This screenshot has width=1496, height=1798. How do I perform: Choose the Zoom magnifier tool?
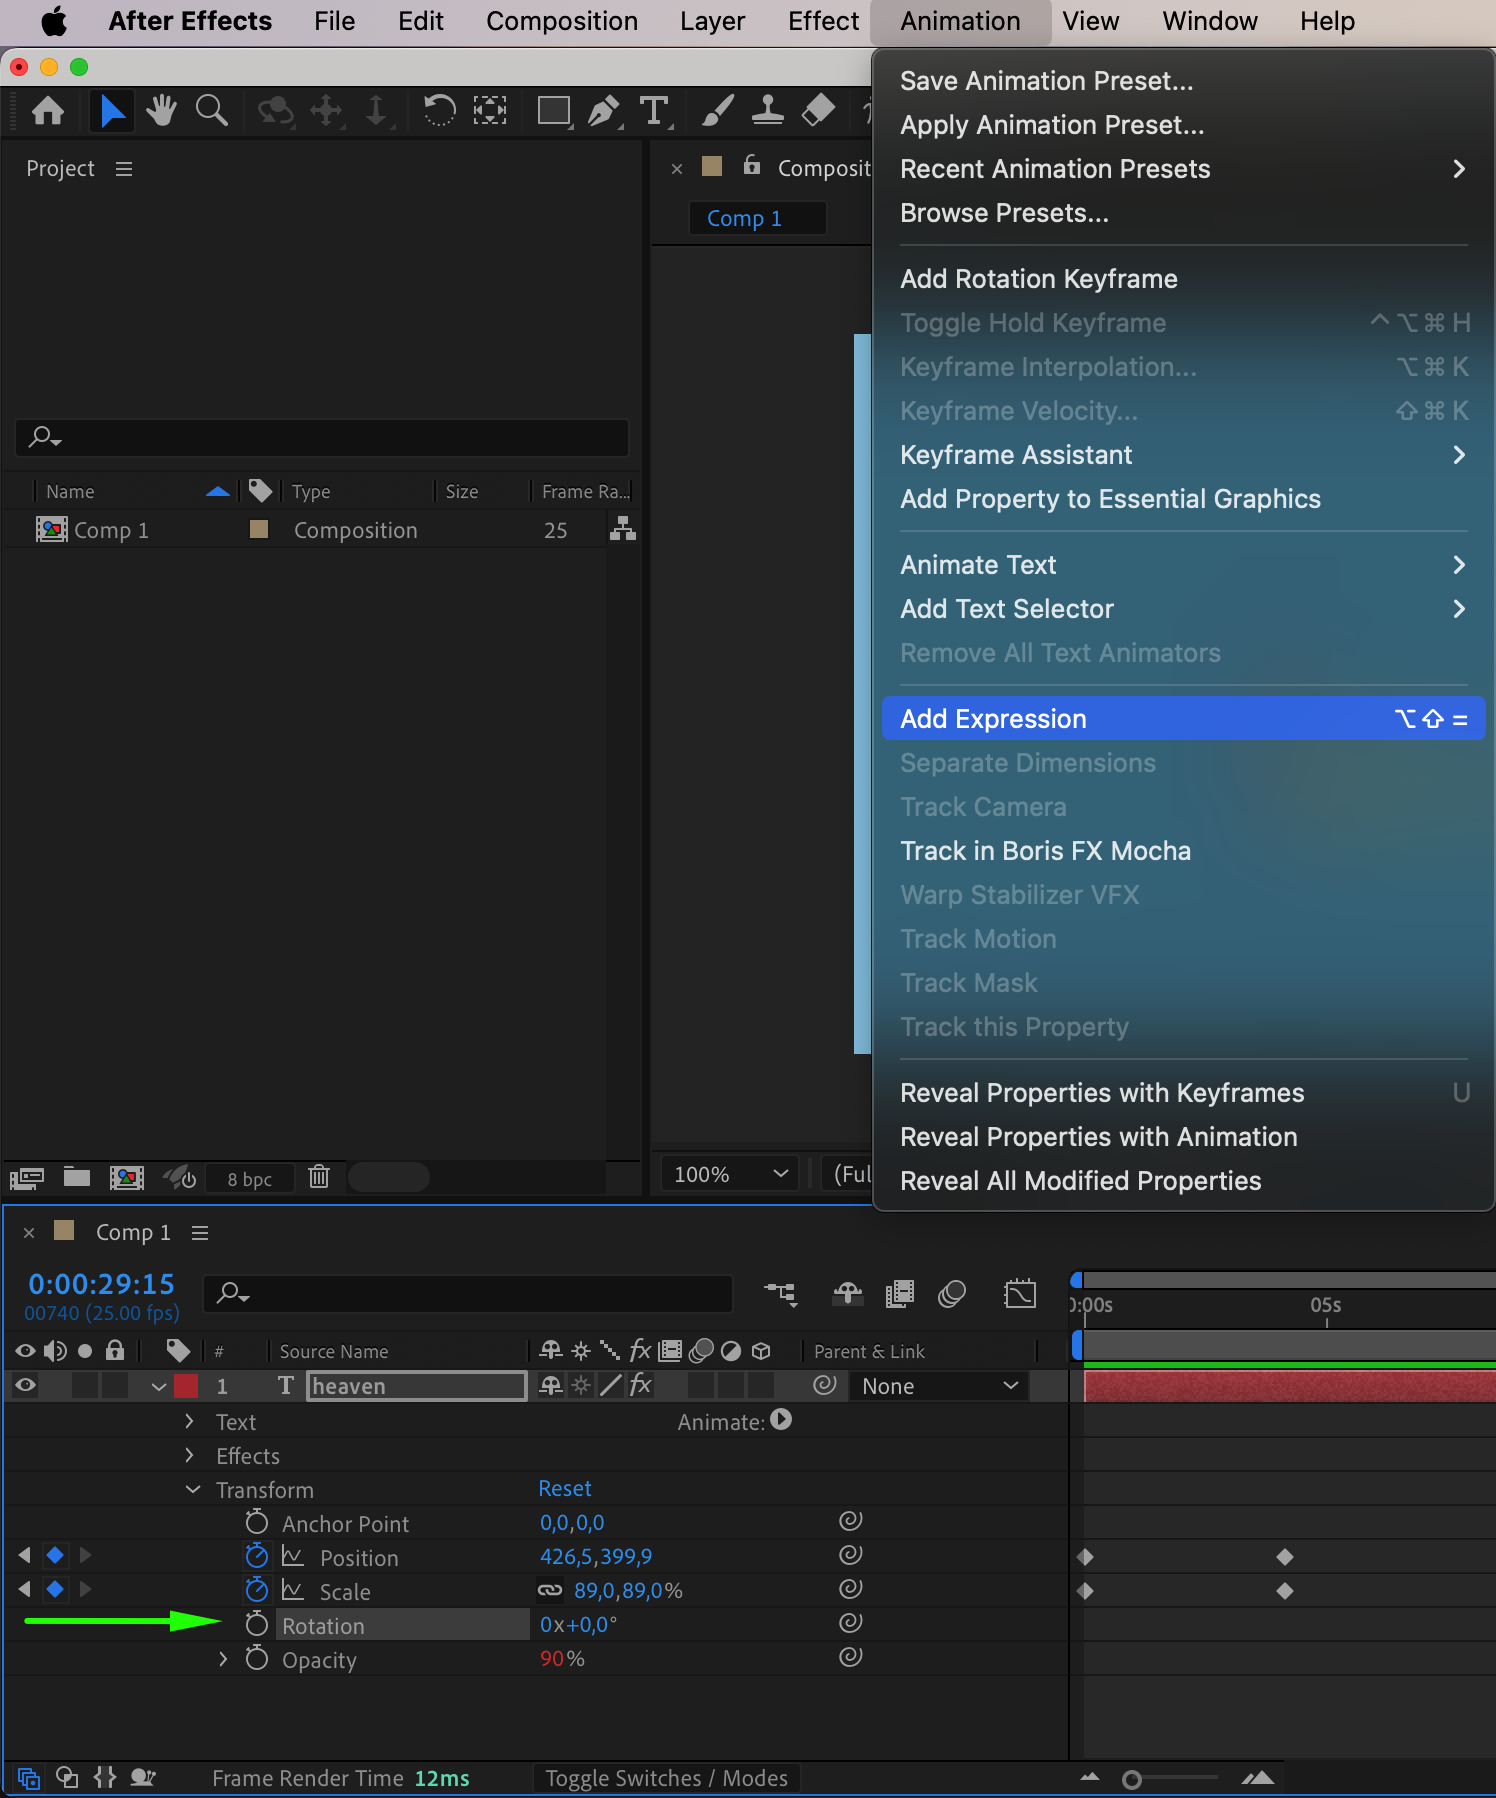211,111
